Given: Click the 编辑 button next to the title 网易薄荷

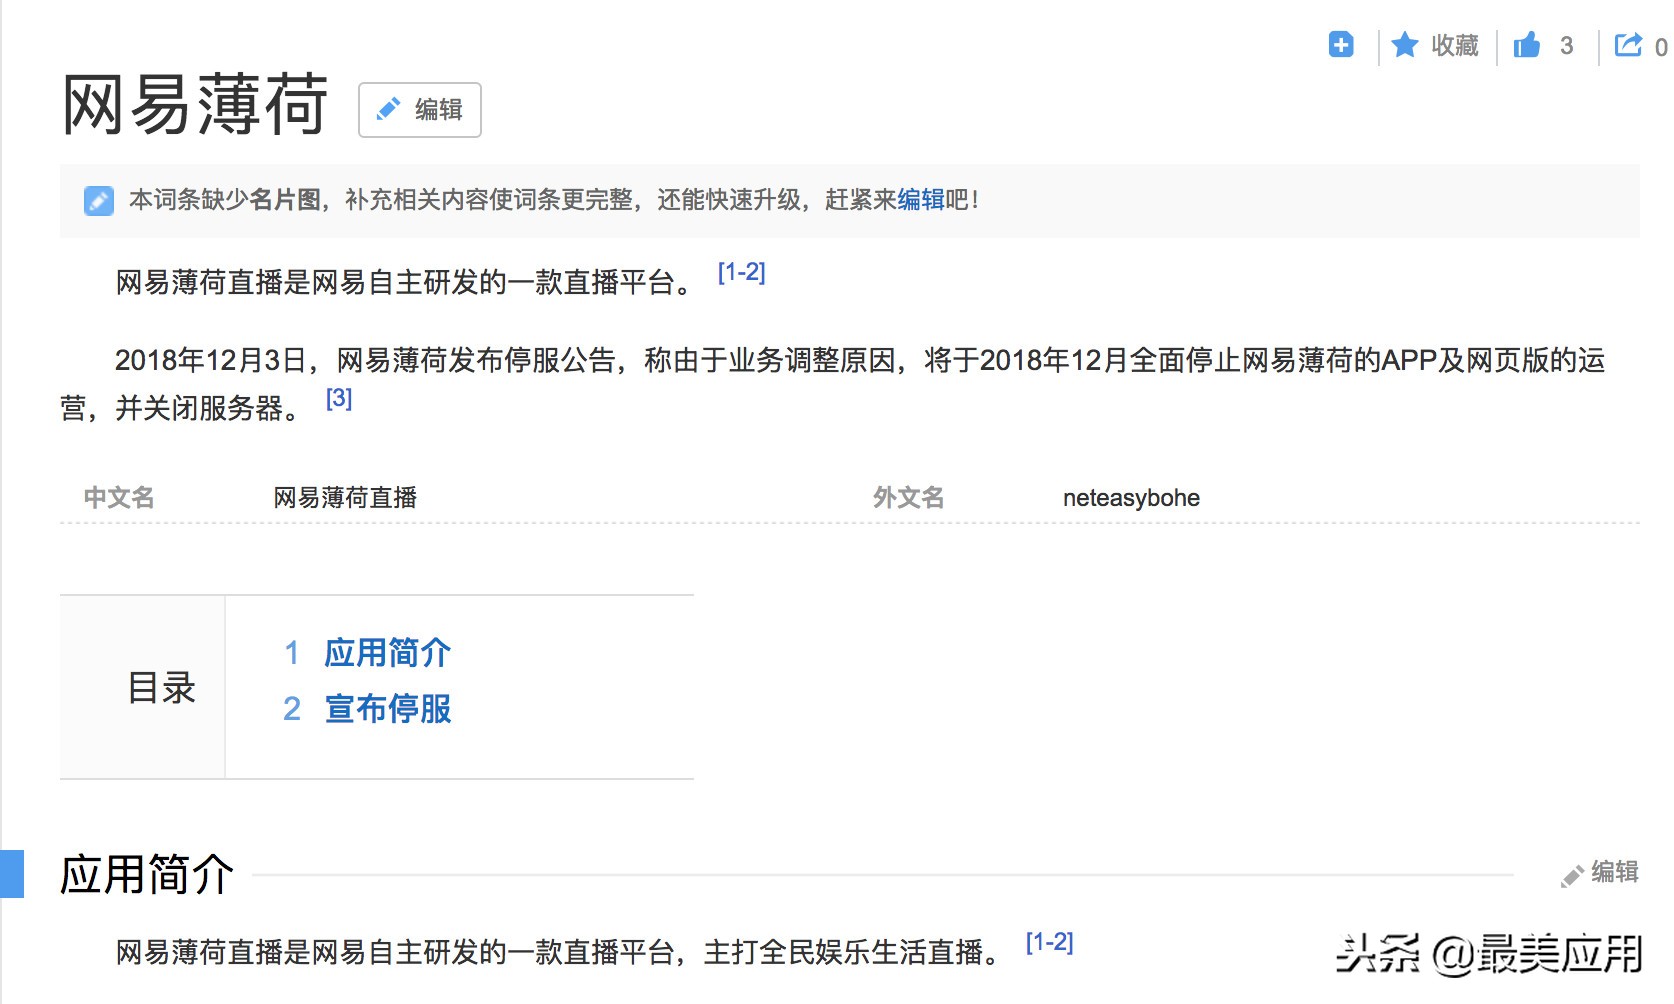Looking at the screenshot, I should coord(420,110).
